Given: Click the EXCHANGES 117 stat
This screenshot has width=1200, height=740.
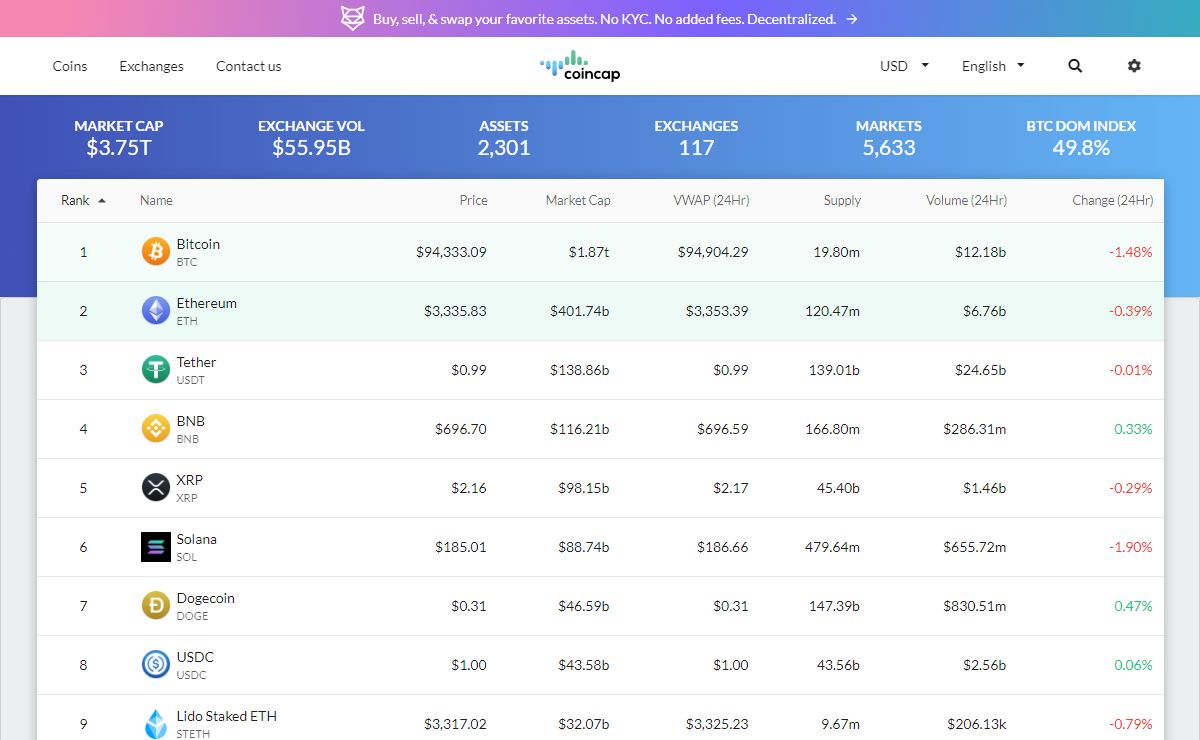Looking at the screenshot, I should pos(696,138).
